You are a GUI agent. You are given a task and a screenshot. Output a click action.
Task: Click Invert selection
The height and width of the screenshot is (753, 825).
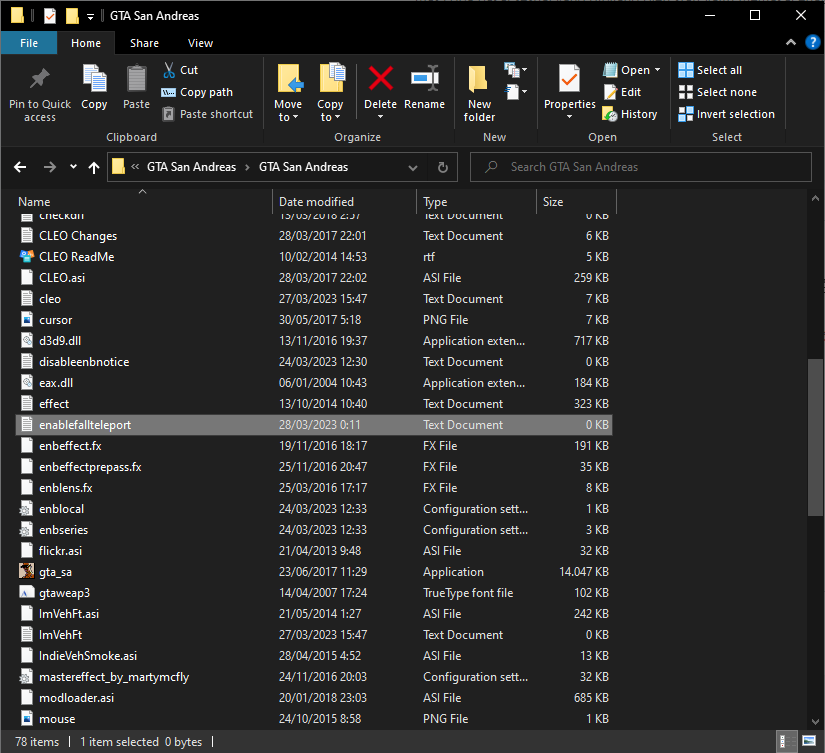coord(727,114)
